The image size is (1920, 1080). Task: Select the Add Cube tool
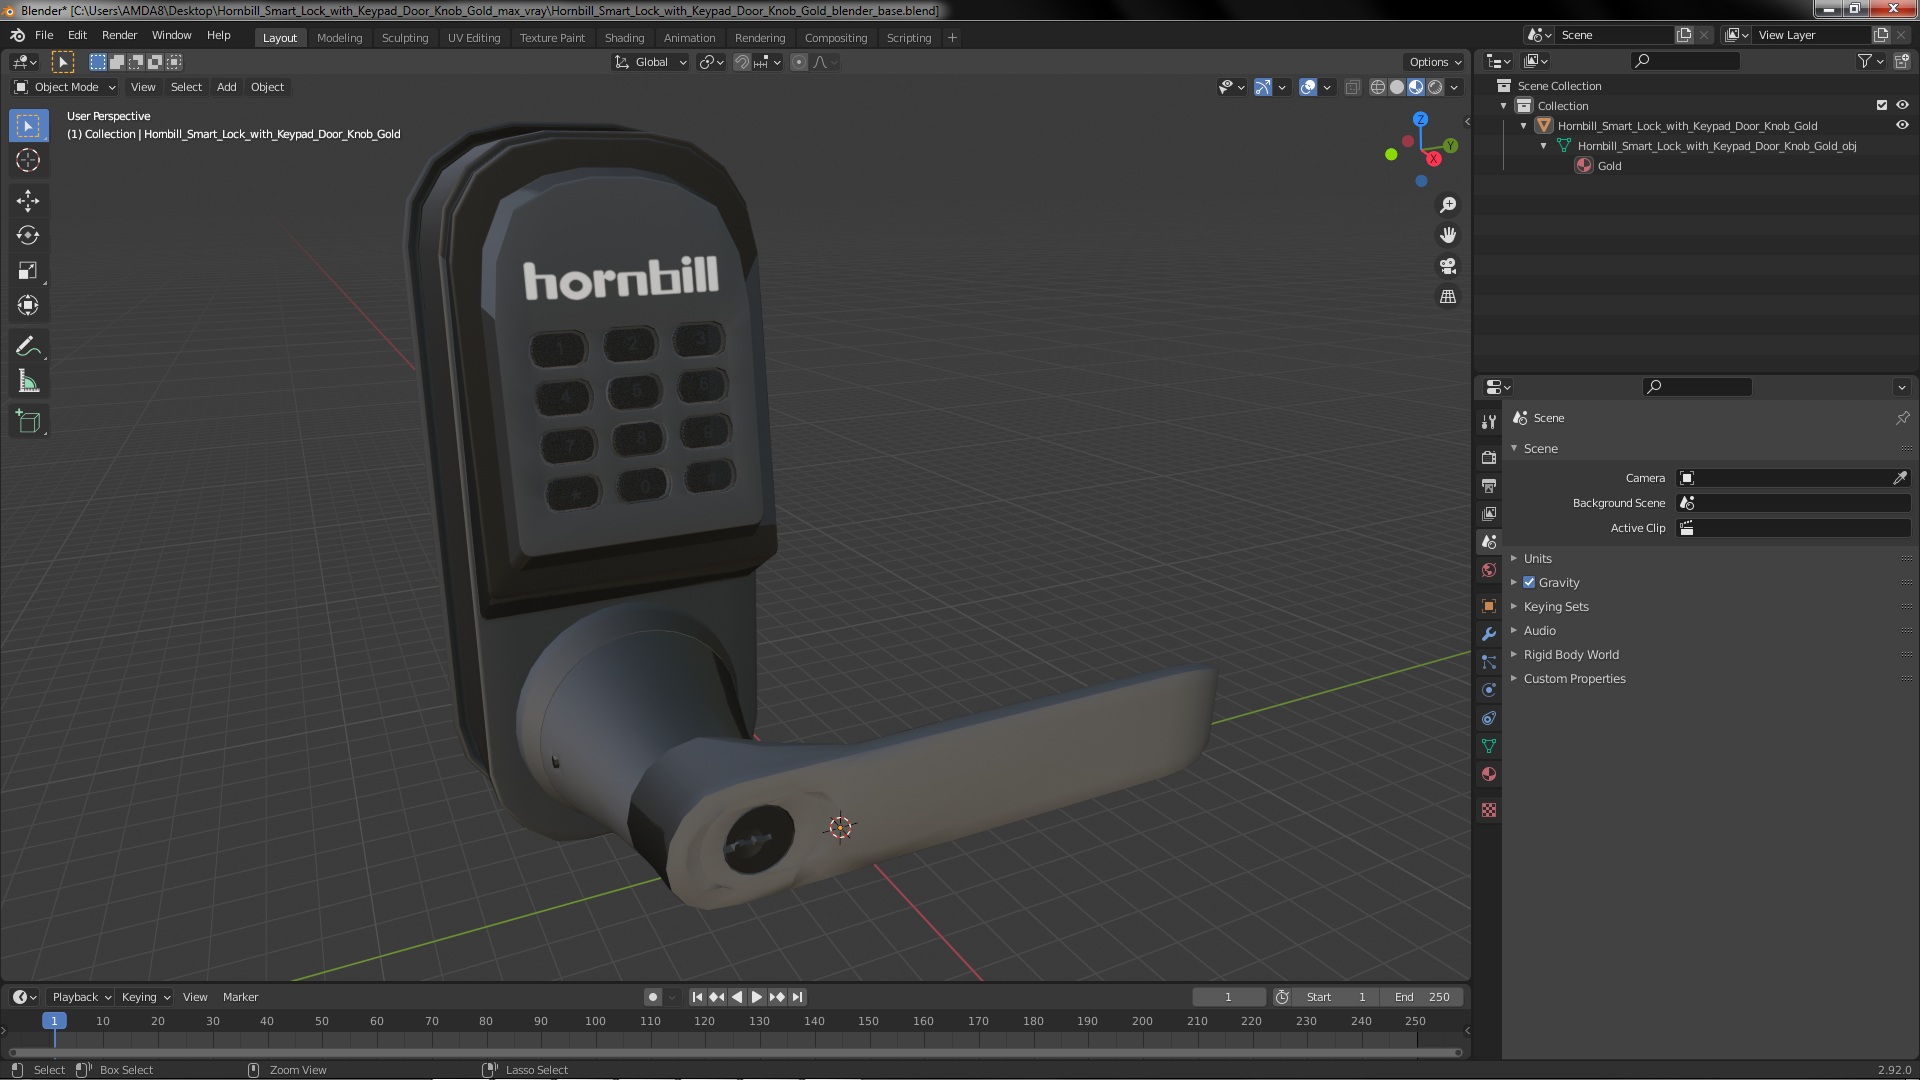coord(28,422)
